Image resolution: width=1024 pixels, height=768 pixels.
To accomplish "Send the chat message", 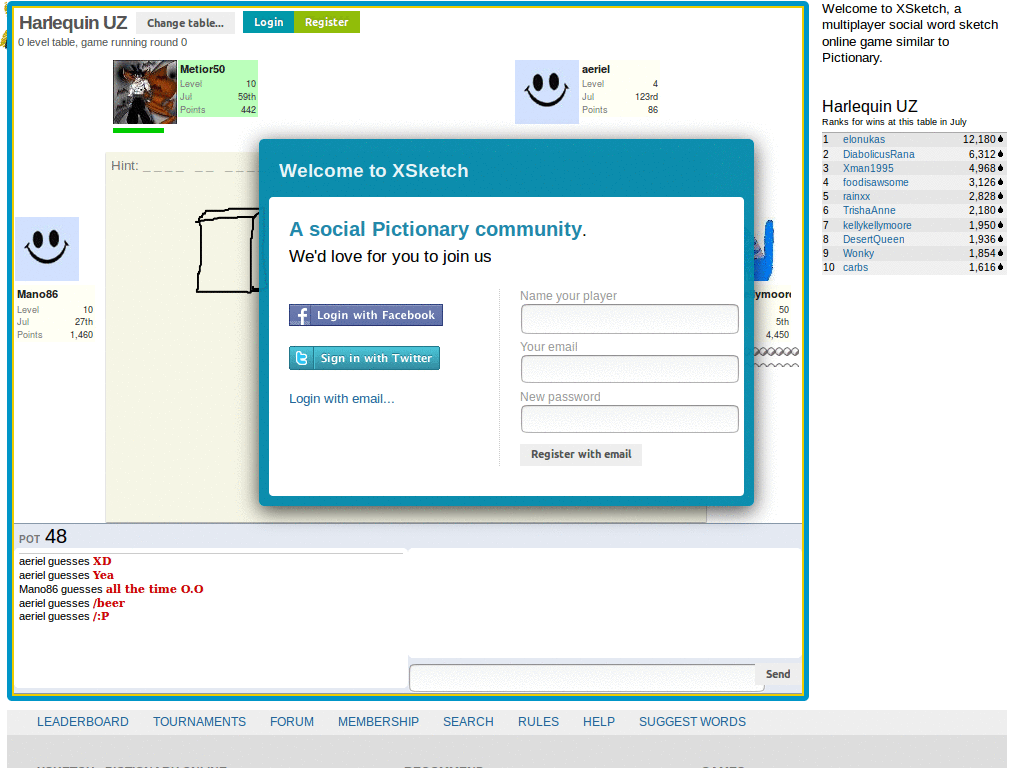I will point(778,674).
